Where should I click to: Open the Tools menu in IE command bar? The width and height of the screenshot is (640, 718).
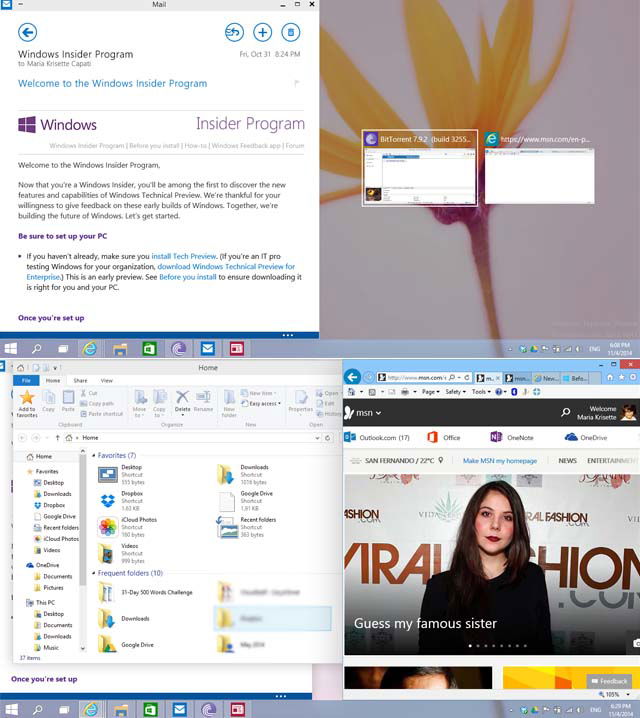point(481,392)
